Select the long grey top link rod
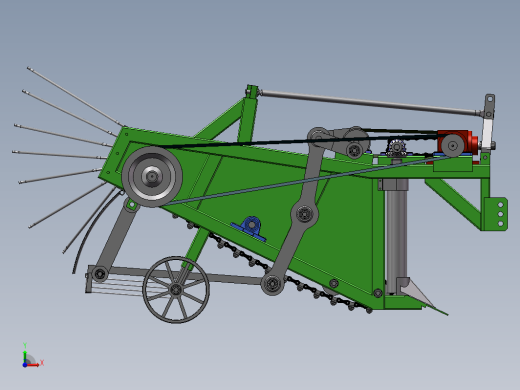Screen dimensions: 520x390 click(370, 102)
